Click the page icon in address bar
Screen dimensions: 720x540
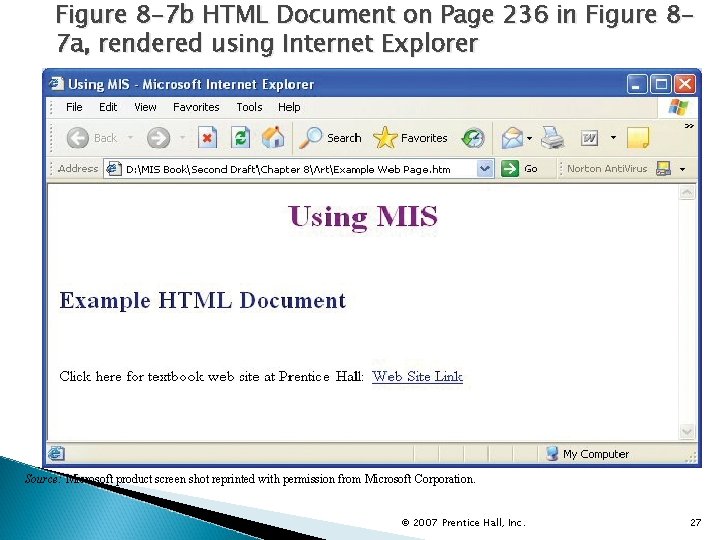tap(113, 169)
